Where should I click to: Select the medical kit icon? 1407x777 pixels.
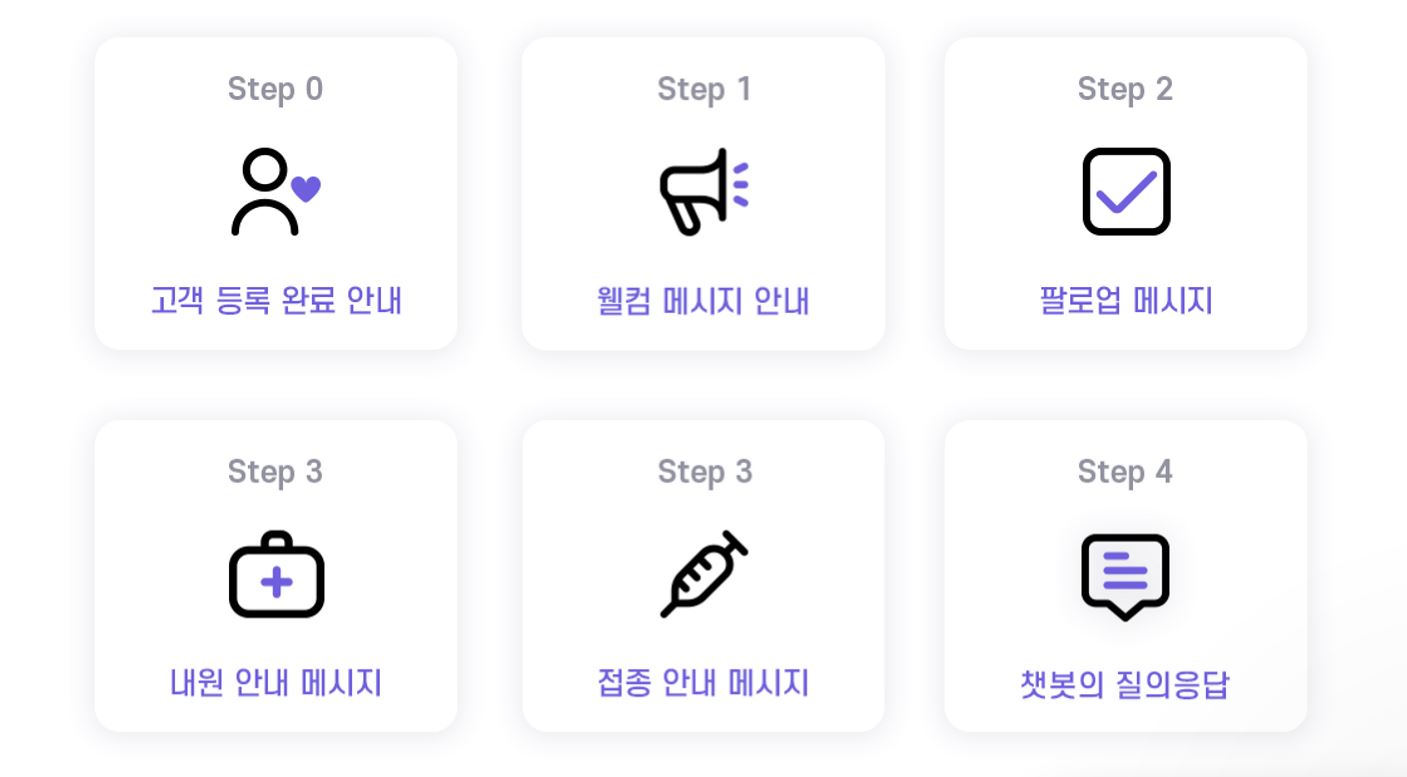tap(276, 574)
